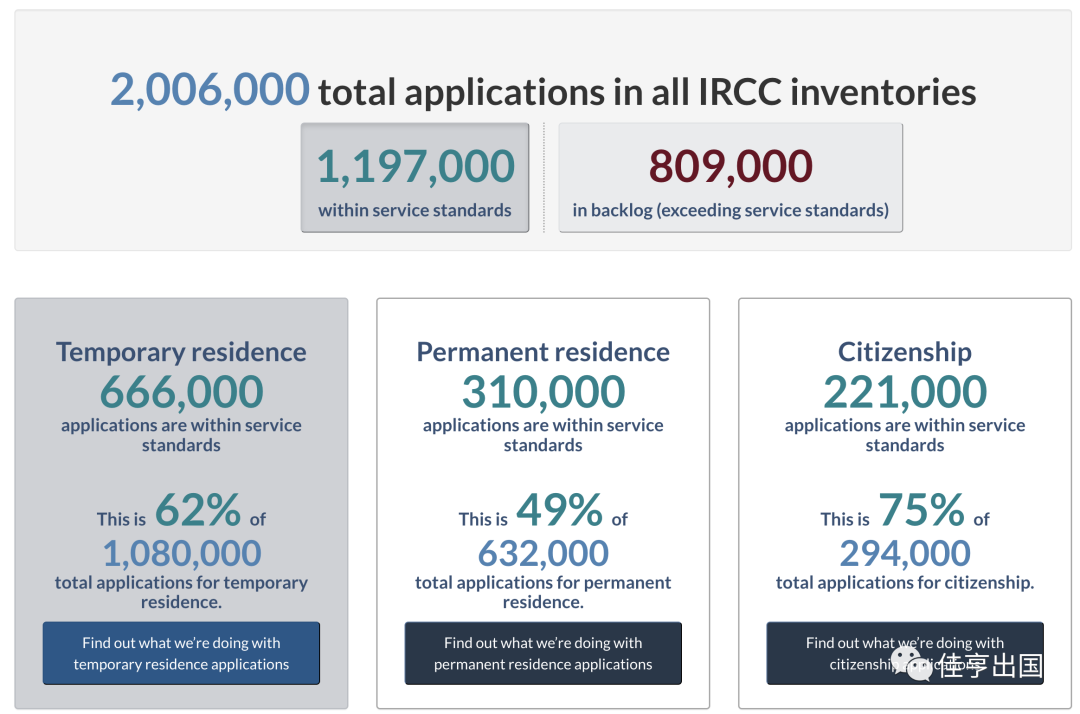Click the 666,000 figure

(x=181, y=391)
